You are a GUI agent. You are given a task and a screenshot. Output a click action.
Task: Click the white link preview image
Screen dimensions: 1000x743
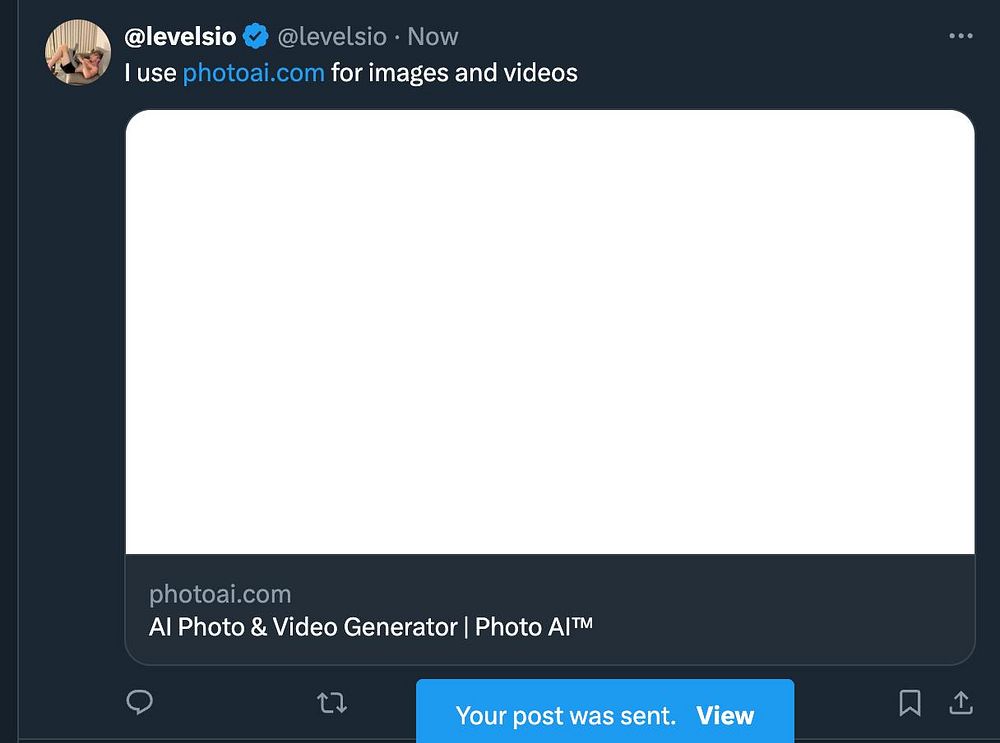[x=549, y=331]
